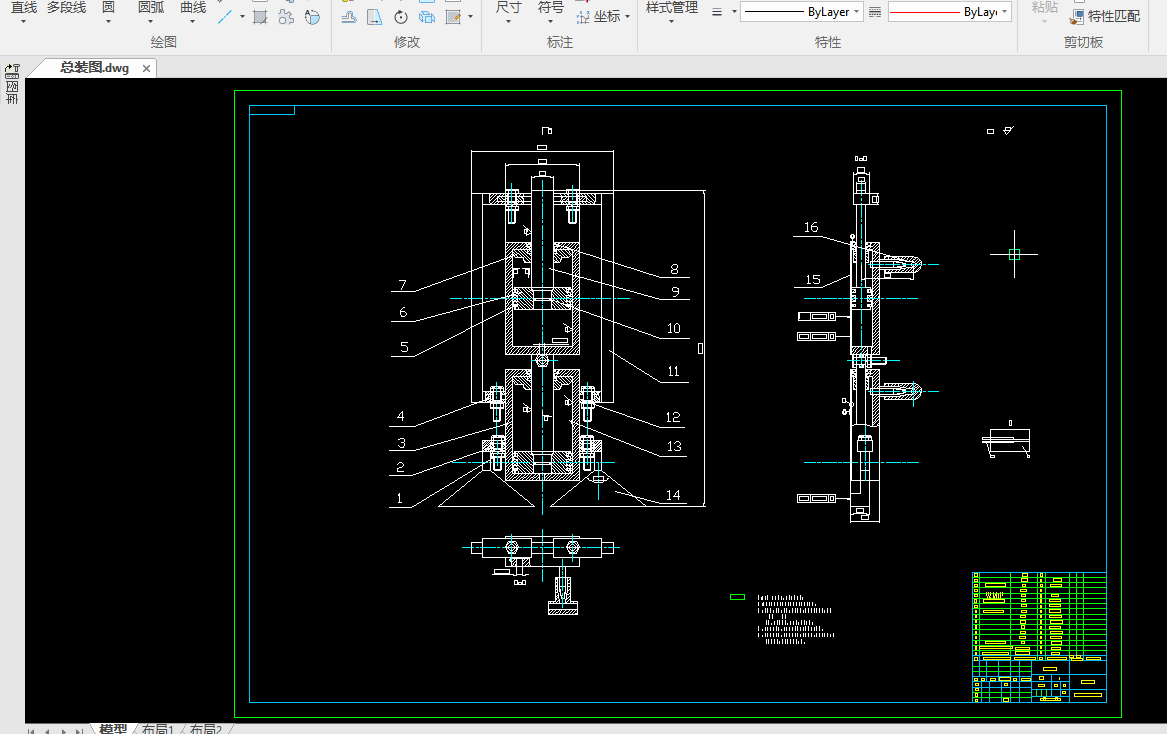Click the lineweight lines icon
The height and width of the screenshot is (734, 1167).
(716, 12)
